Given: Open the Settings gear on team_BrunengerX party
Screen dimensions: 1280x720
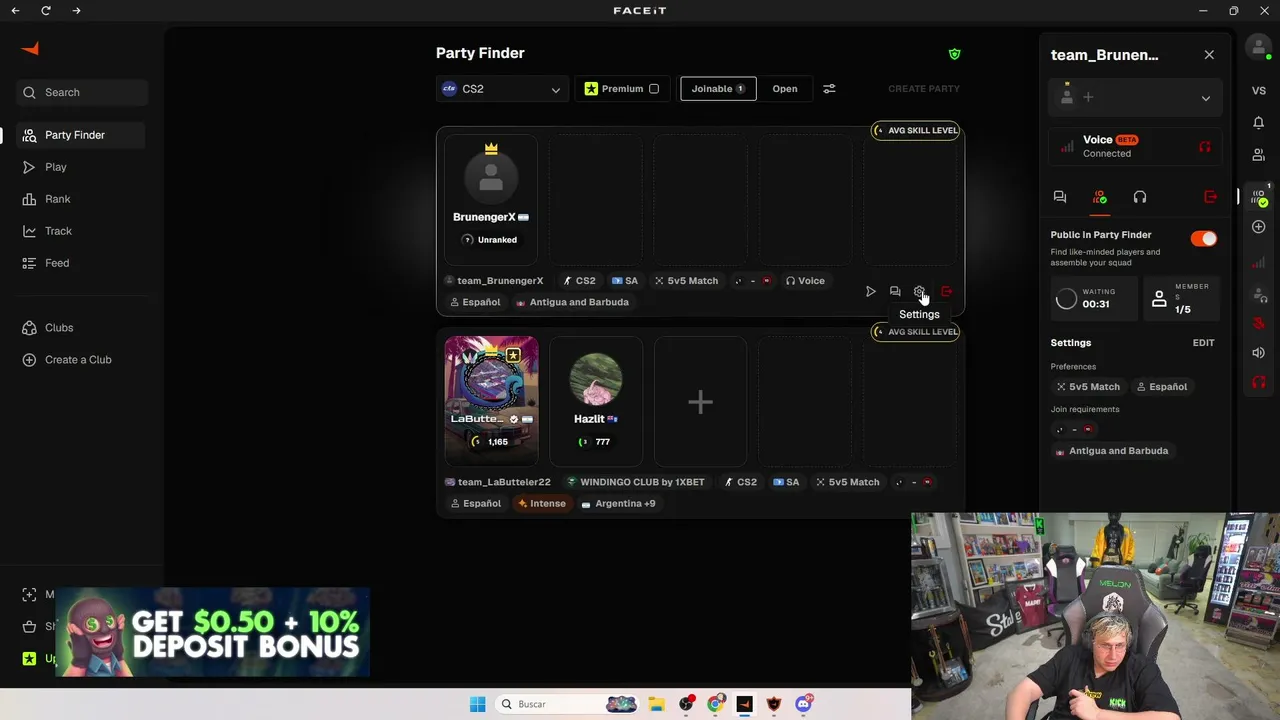Looking at the screenshot, I should tap(920, 292).
